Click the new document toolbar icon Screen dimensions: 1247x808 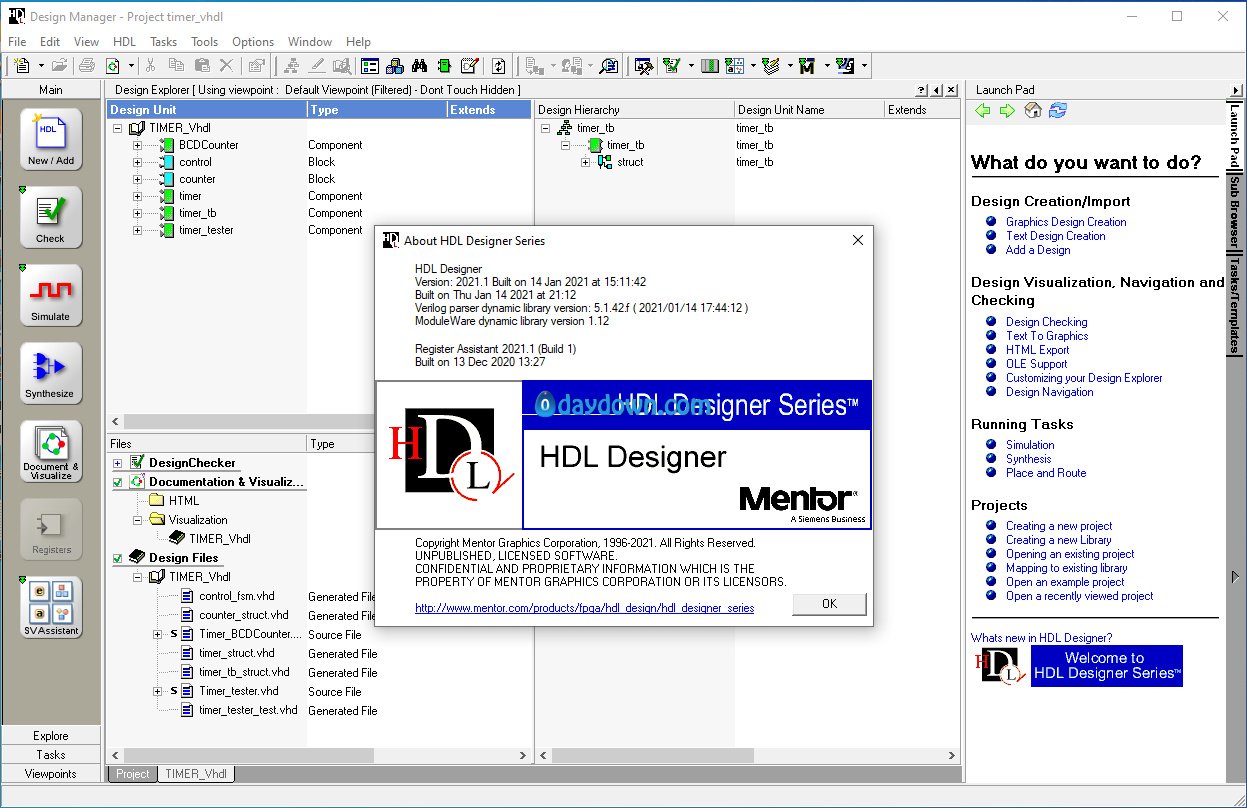coord(23,66)
